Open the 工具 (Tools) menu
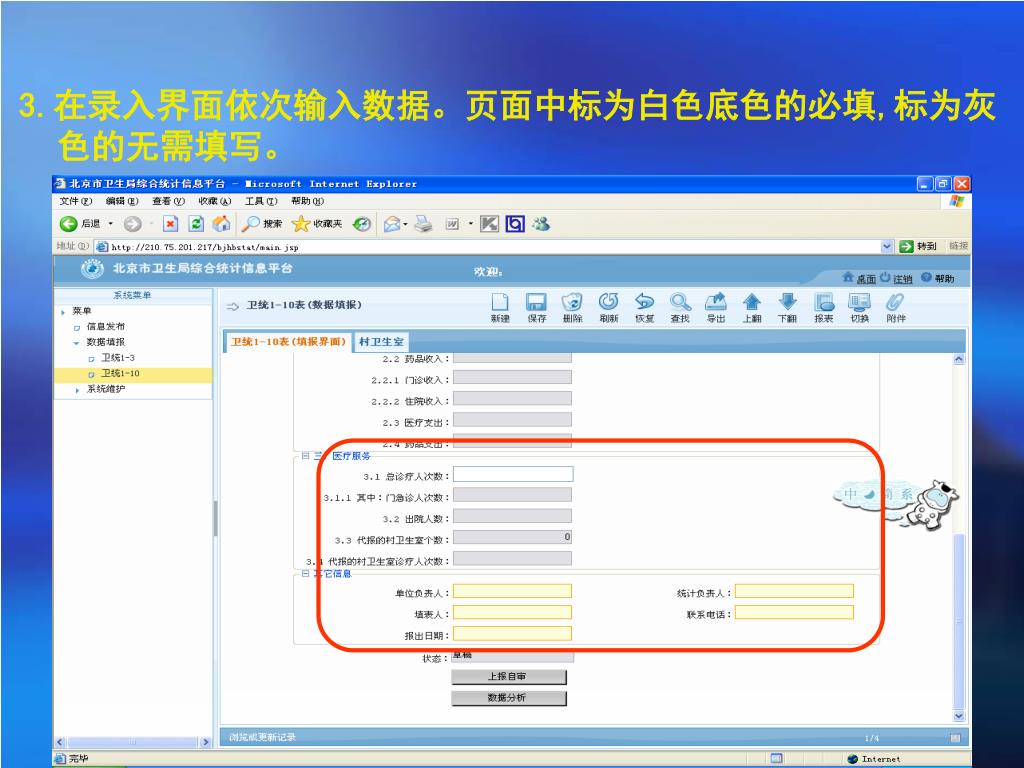 [261, 201]
